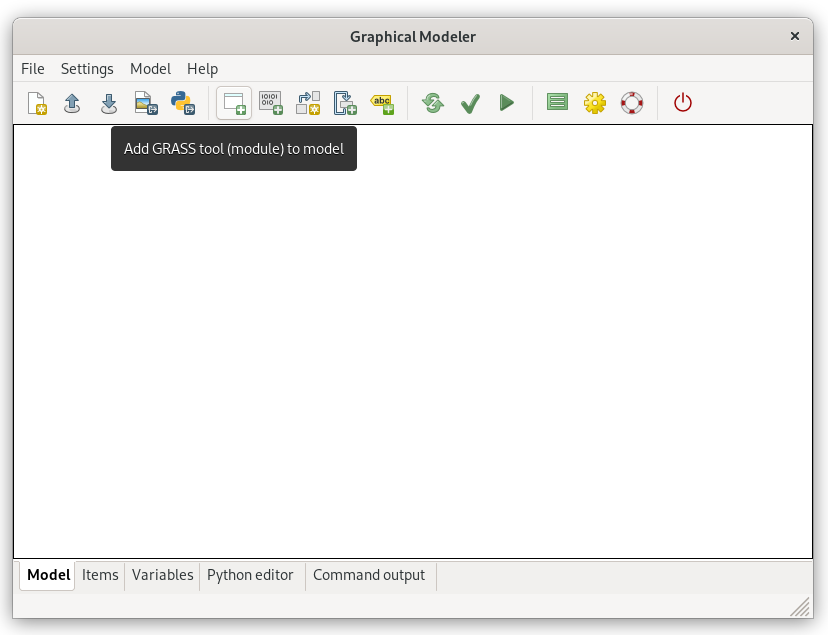Switch to the Command output tab

coord(369,575)
